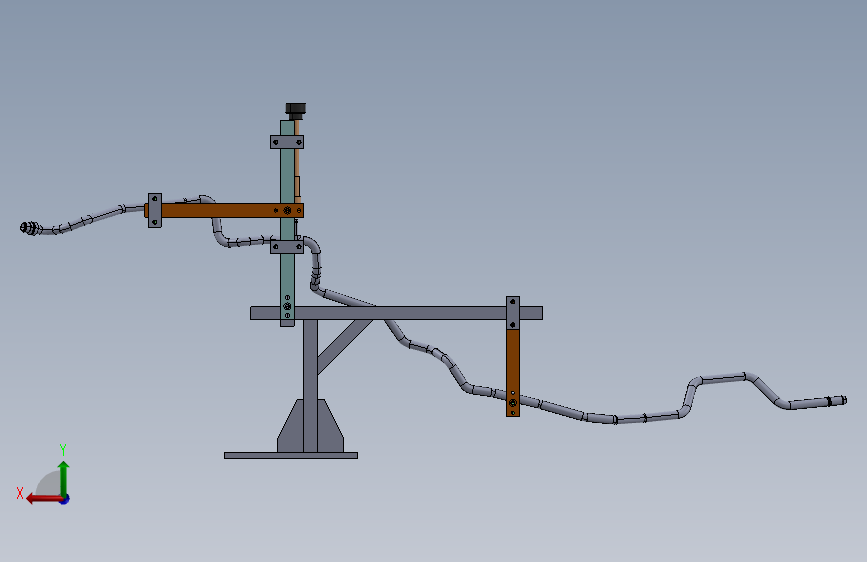Select the gray clamp at orange arm's left end
The height and width of the screenshot is (562, 867).
155,210
